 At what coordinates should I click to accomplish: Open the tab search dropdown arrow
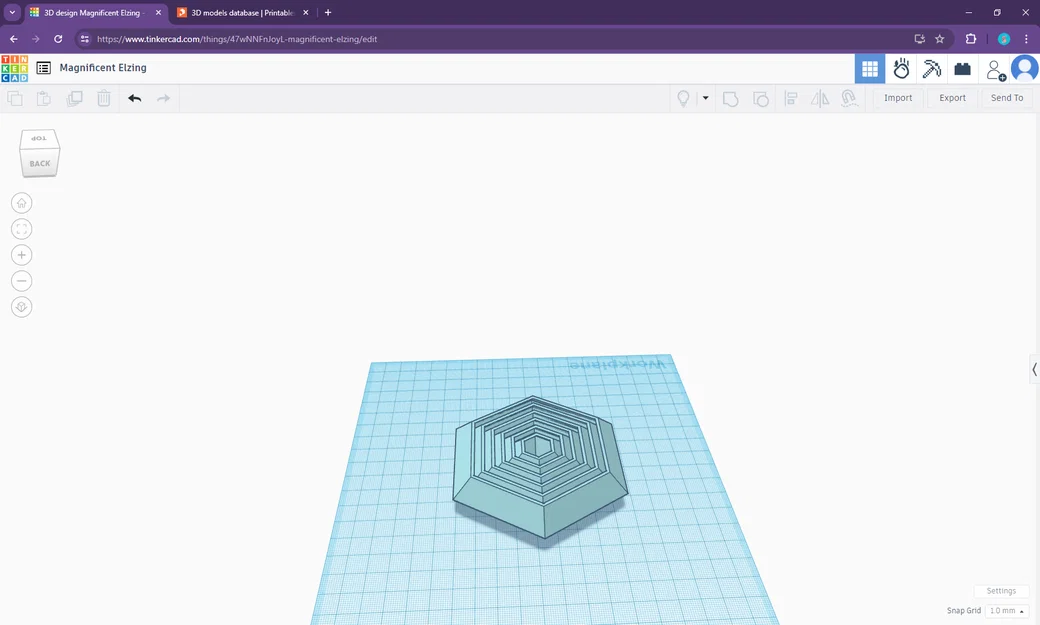[x=12, y=13]
